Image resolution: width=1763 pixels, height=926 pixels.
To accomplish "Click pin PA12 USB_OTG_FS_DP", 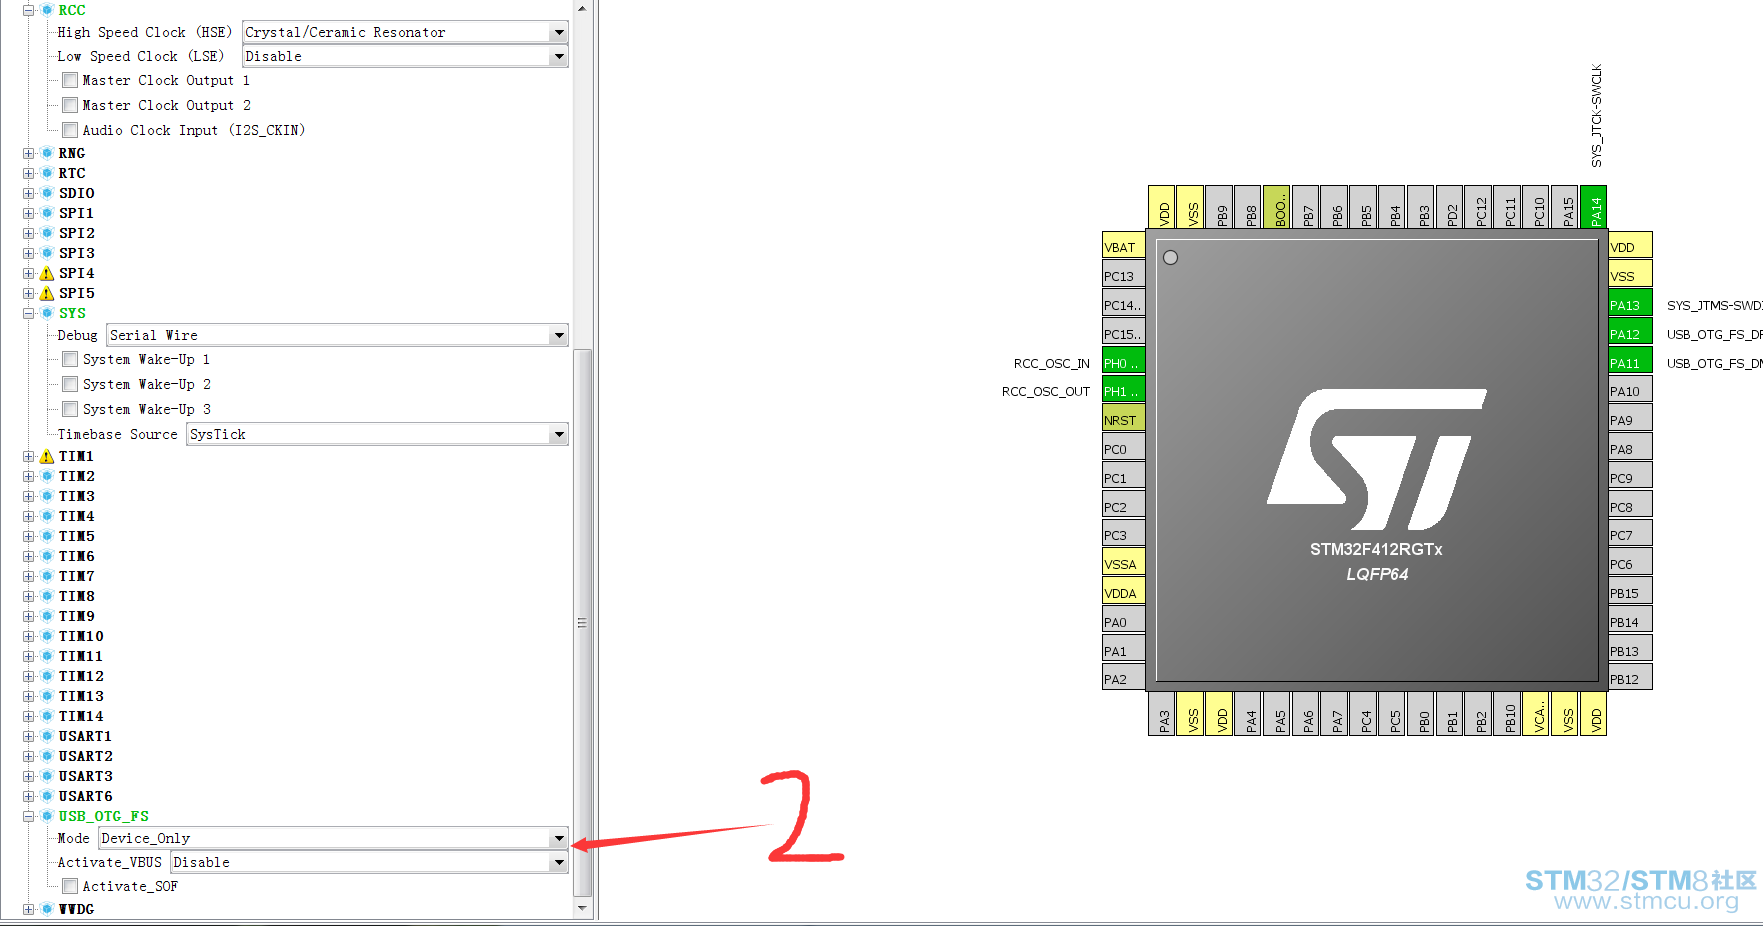I will [1630, 333].
